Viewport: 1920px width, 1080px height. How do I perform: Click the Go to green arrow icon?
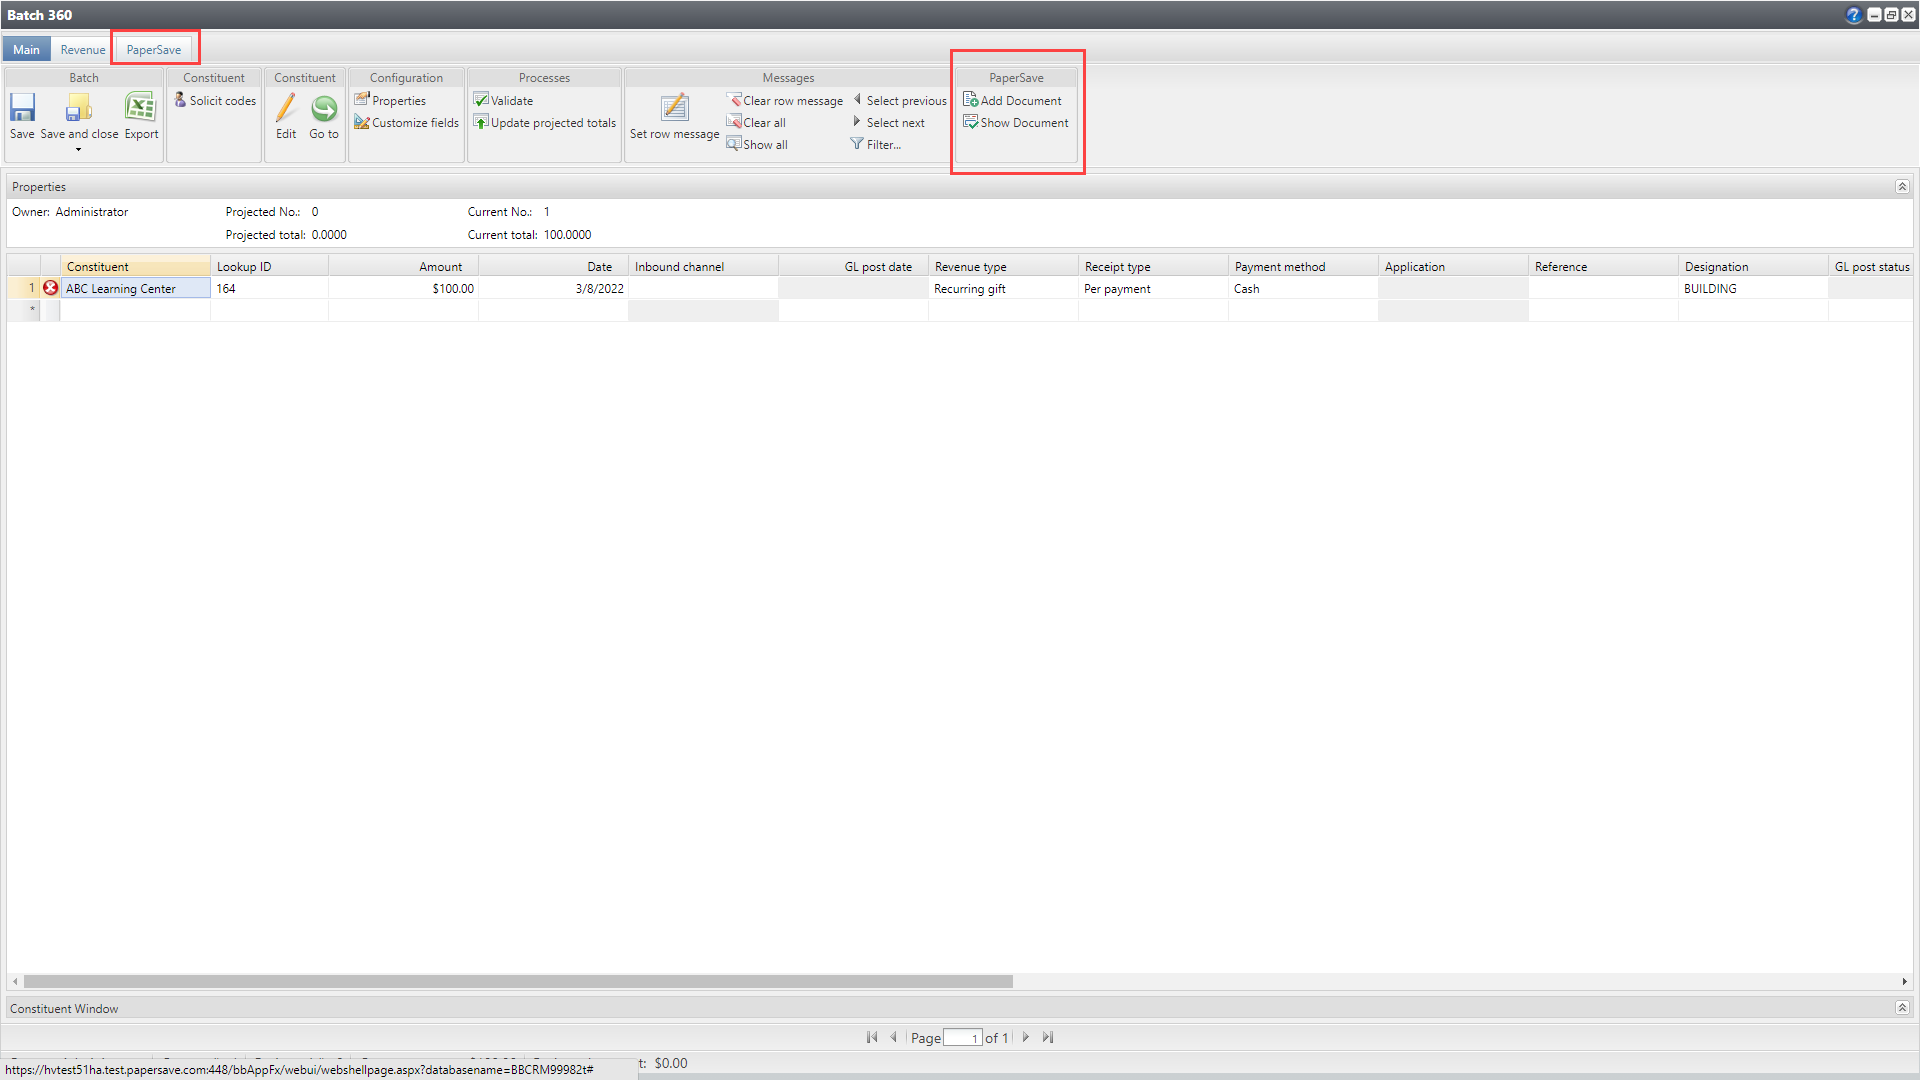pyautogui.click(x=324, y=108)
